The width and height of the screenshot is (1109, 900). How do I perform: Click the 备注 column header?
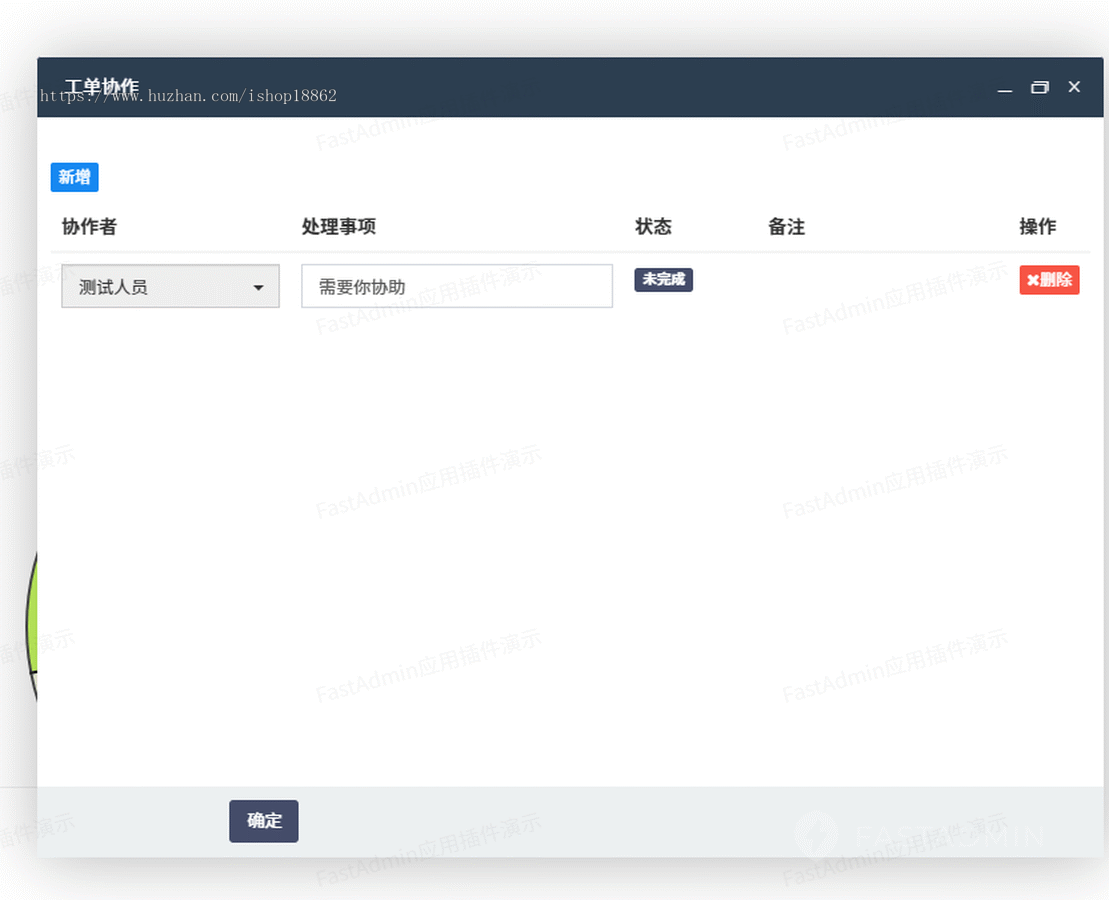point(786,227)
